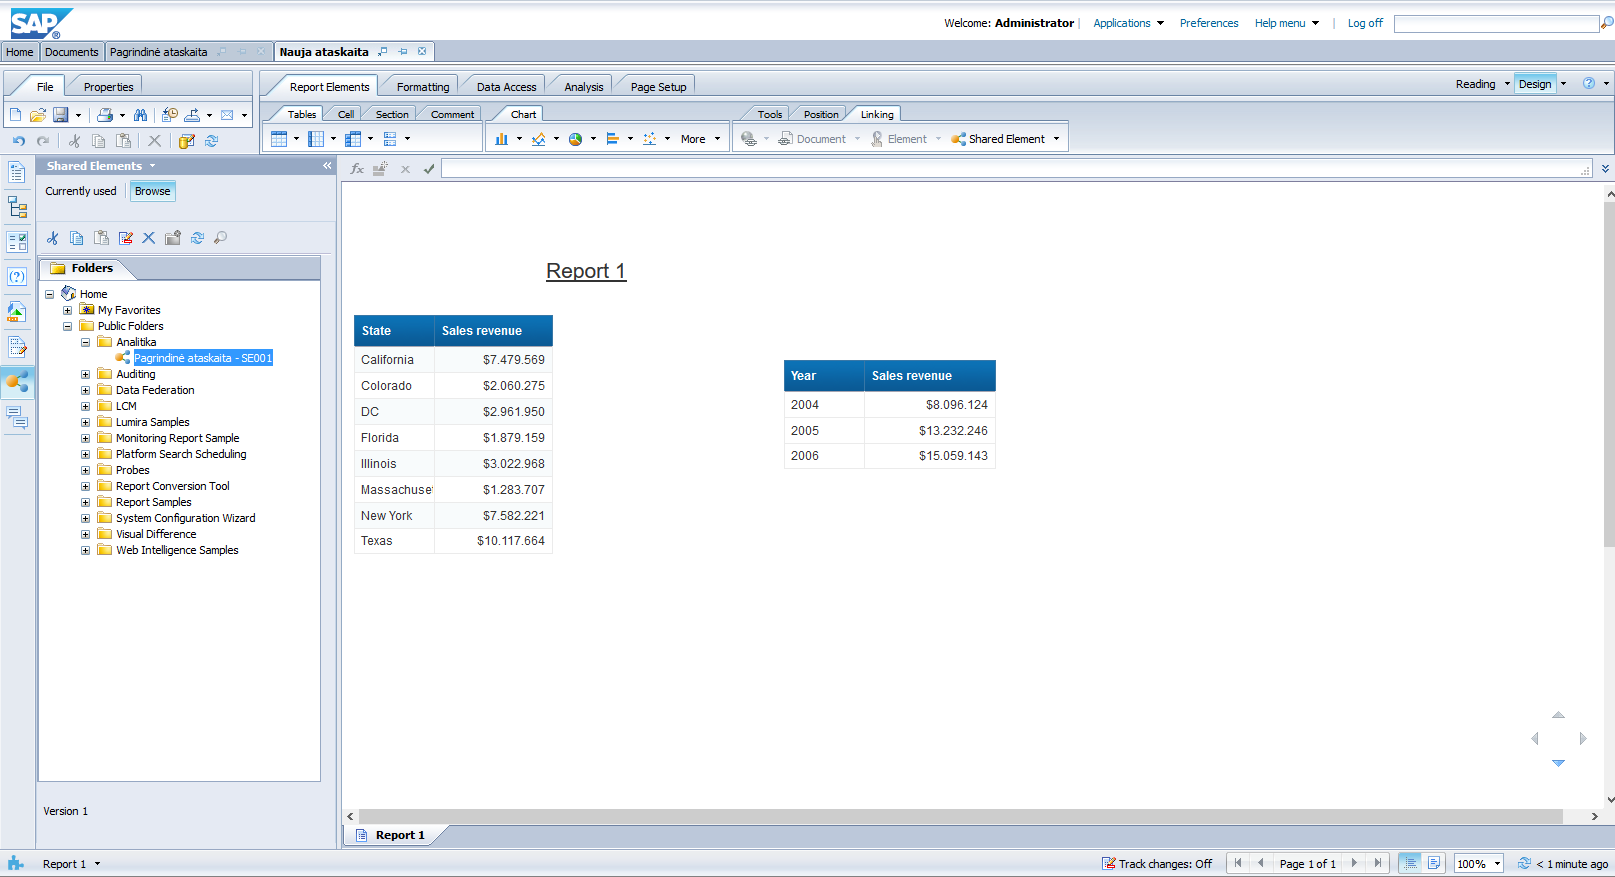Open the Document Structure side panel icon
1615x877 pixels.
pos(17,208)
